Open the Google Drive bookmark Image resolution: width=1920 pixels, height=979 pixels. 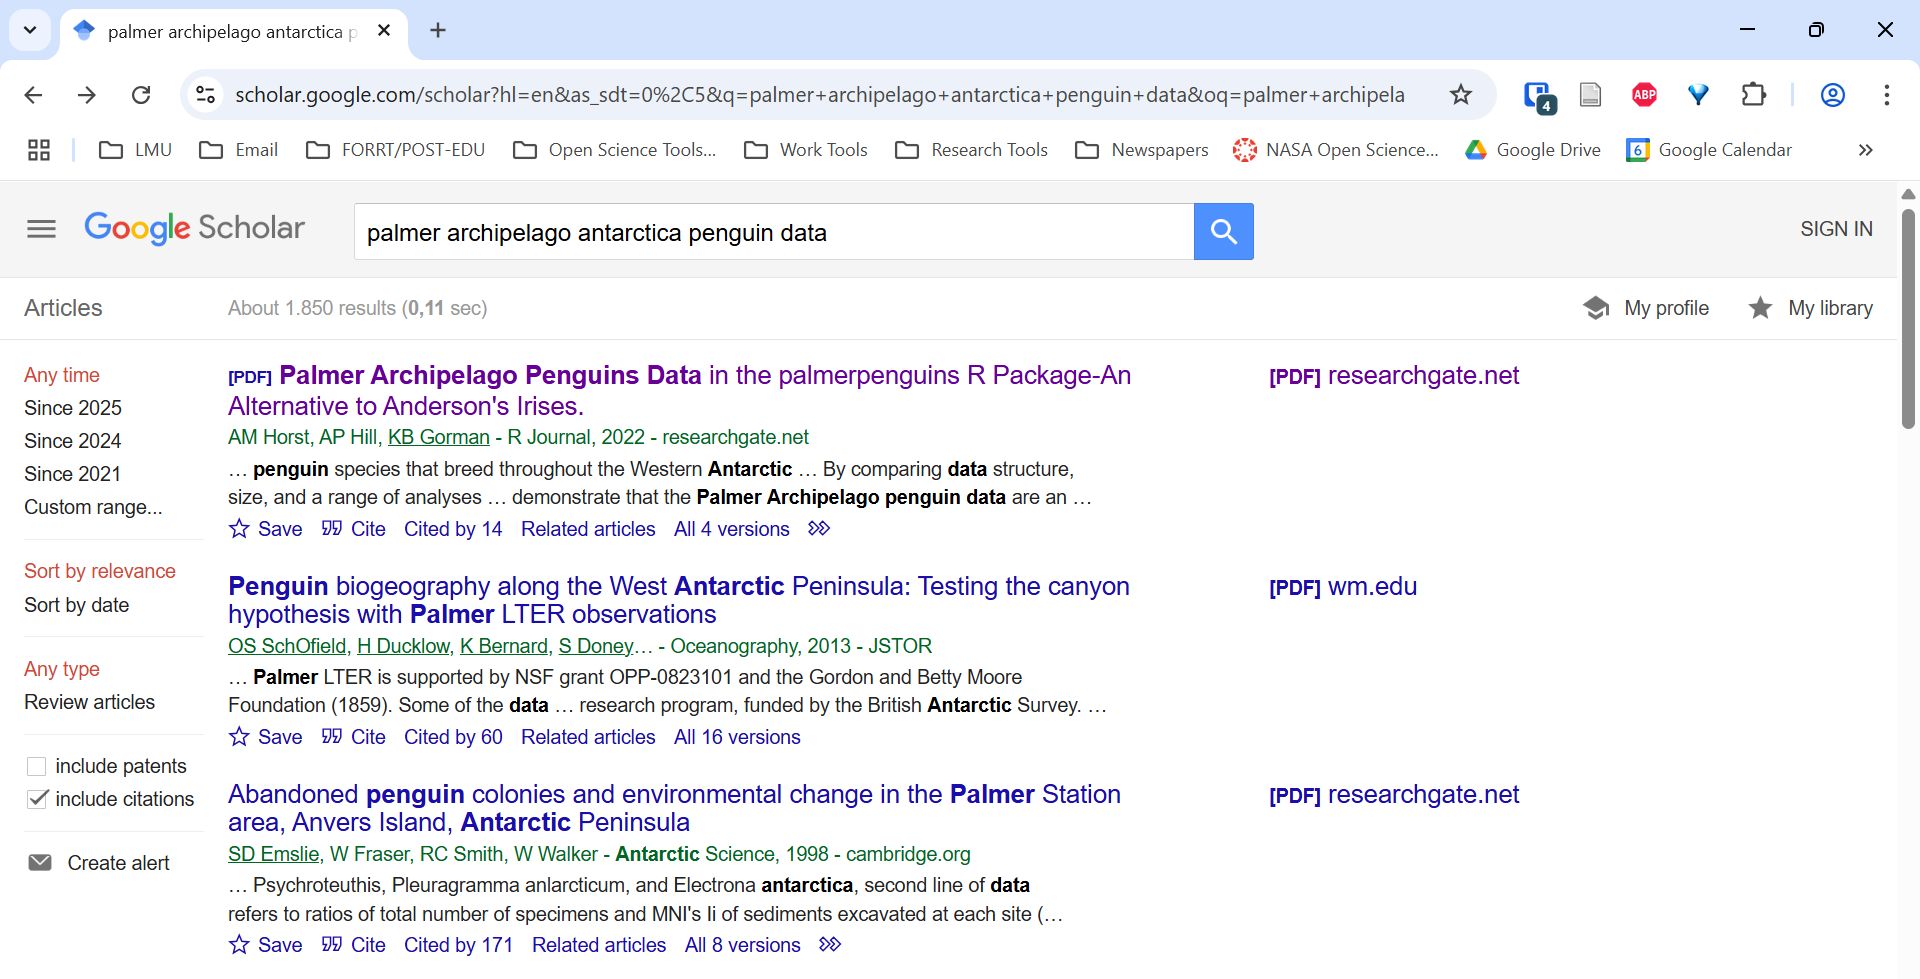click(1533, 150)
